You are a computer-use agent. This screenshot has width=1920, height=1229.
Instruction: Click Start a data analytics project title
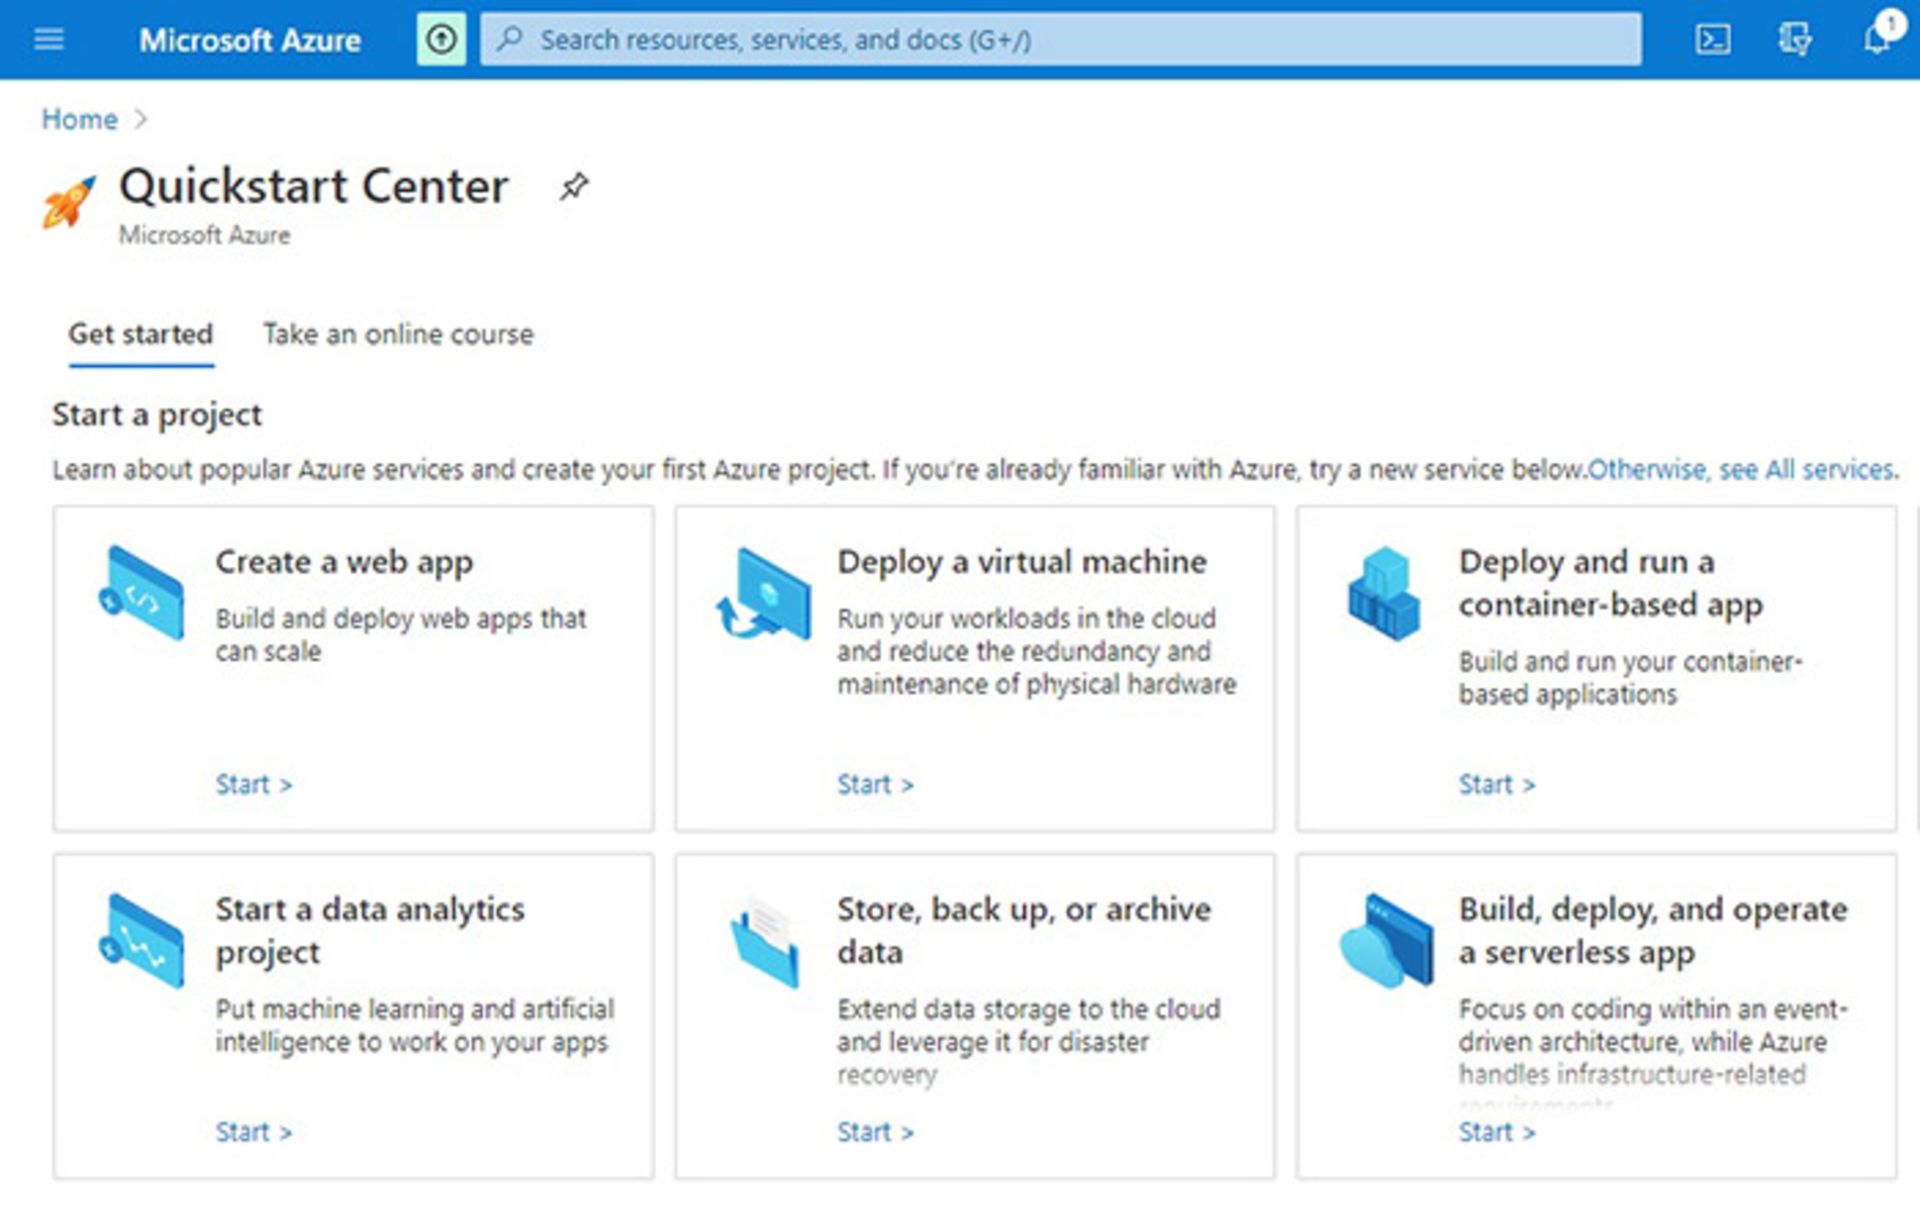370,931
